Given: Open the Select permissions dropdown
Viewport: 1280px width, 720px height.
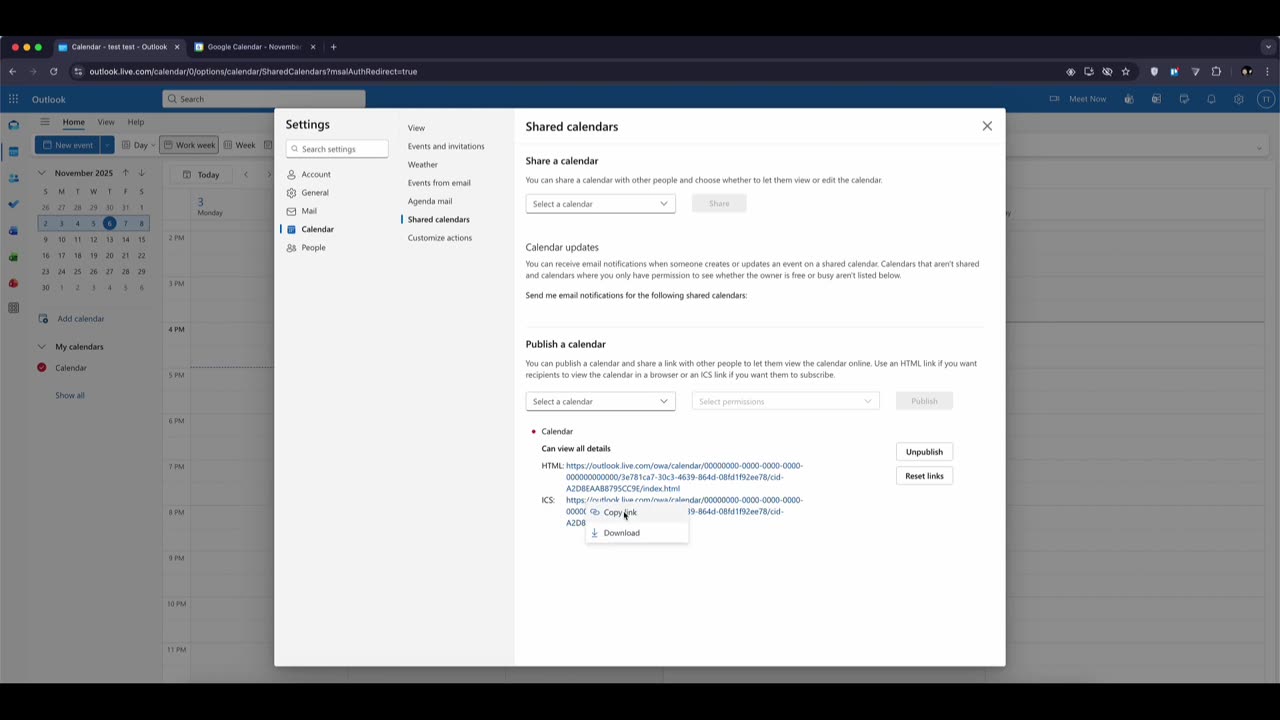Looking at the screenshot, I should [x=785, y=401].
